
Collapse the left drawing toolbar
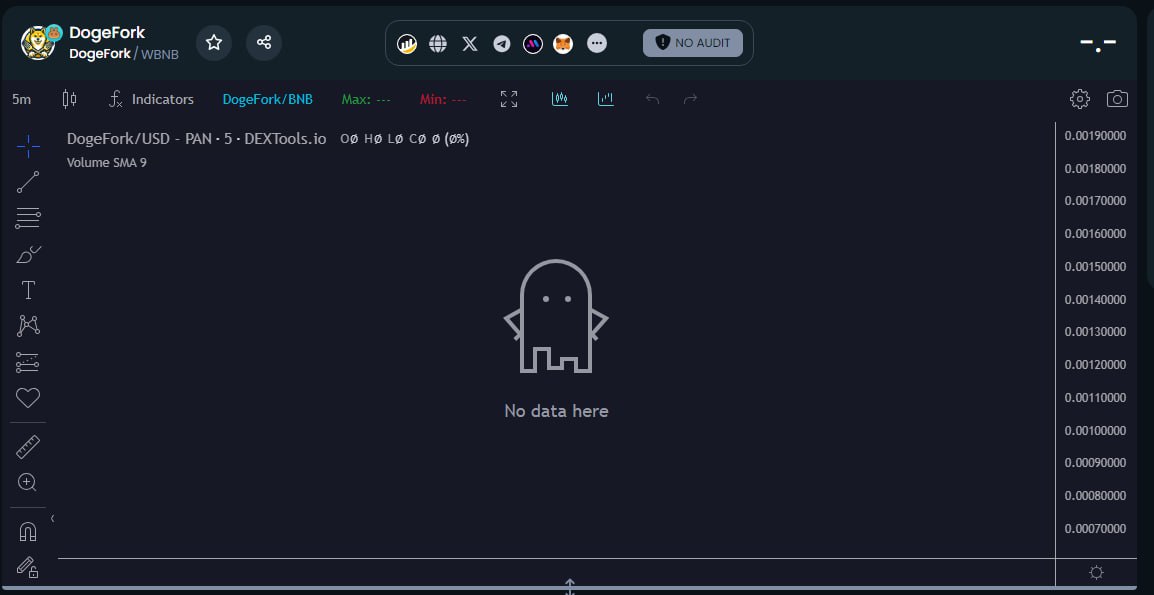coord(52,518)
